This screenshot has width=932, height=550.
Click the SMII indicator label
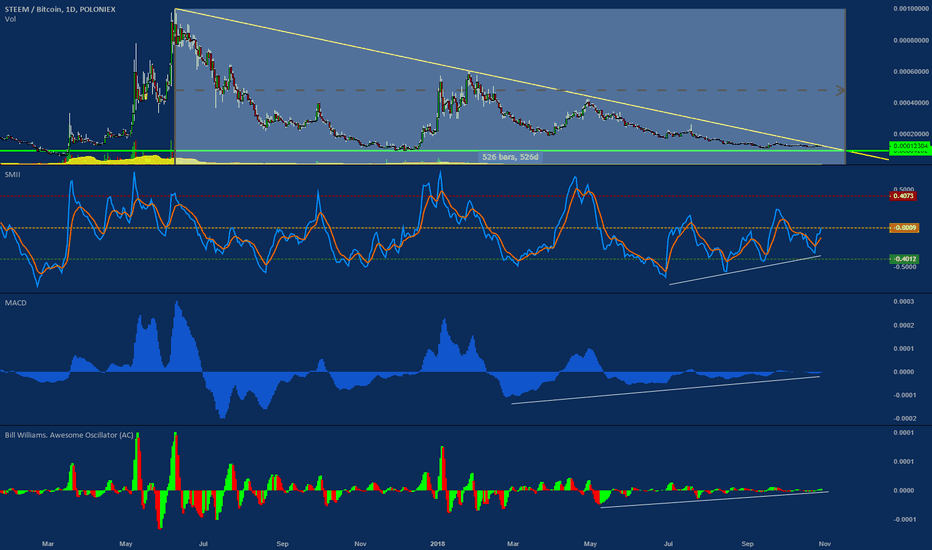pyautogui.click(x=12, y=175)
